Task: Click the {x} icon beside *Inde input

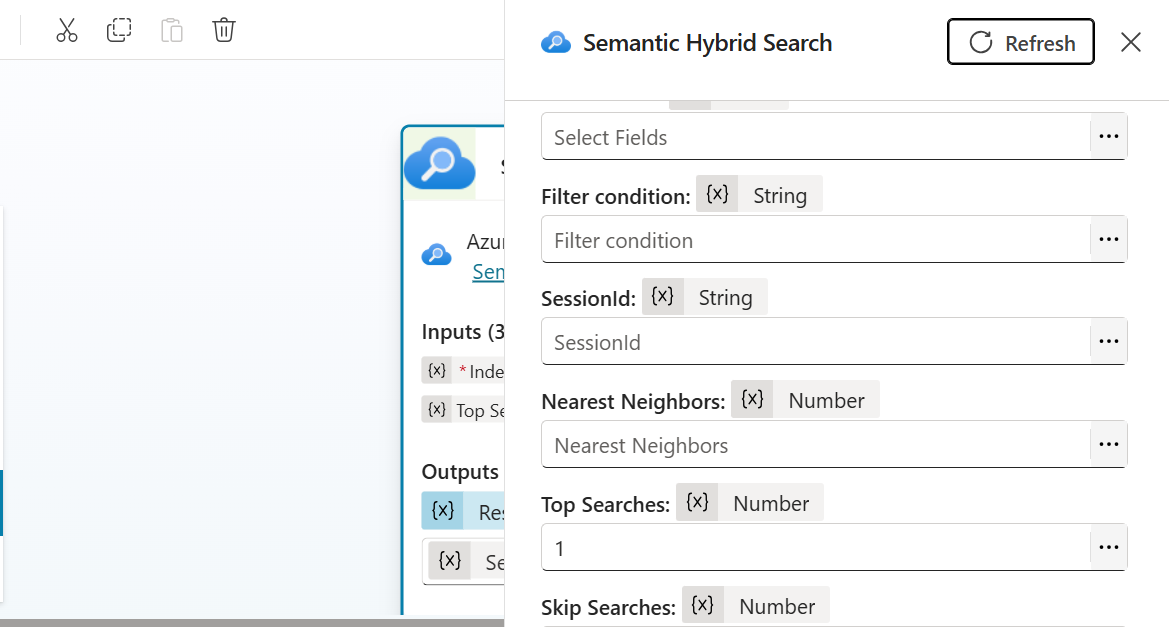Action: point(437,371)
